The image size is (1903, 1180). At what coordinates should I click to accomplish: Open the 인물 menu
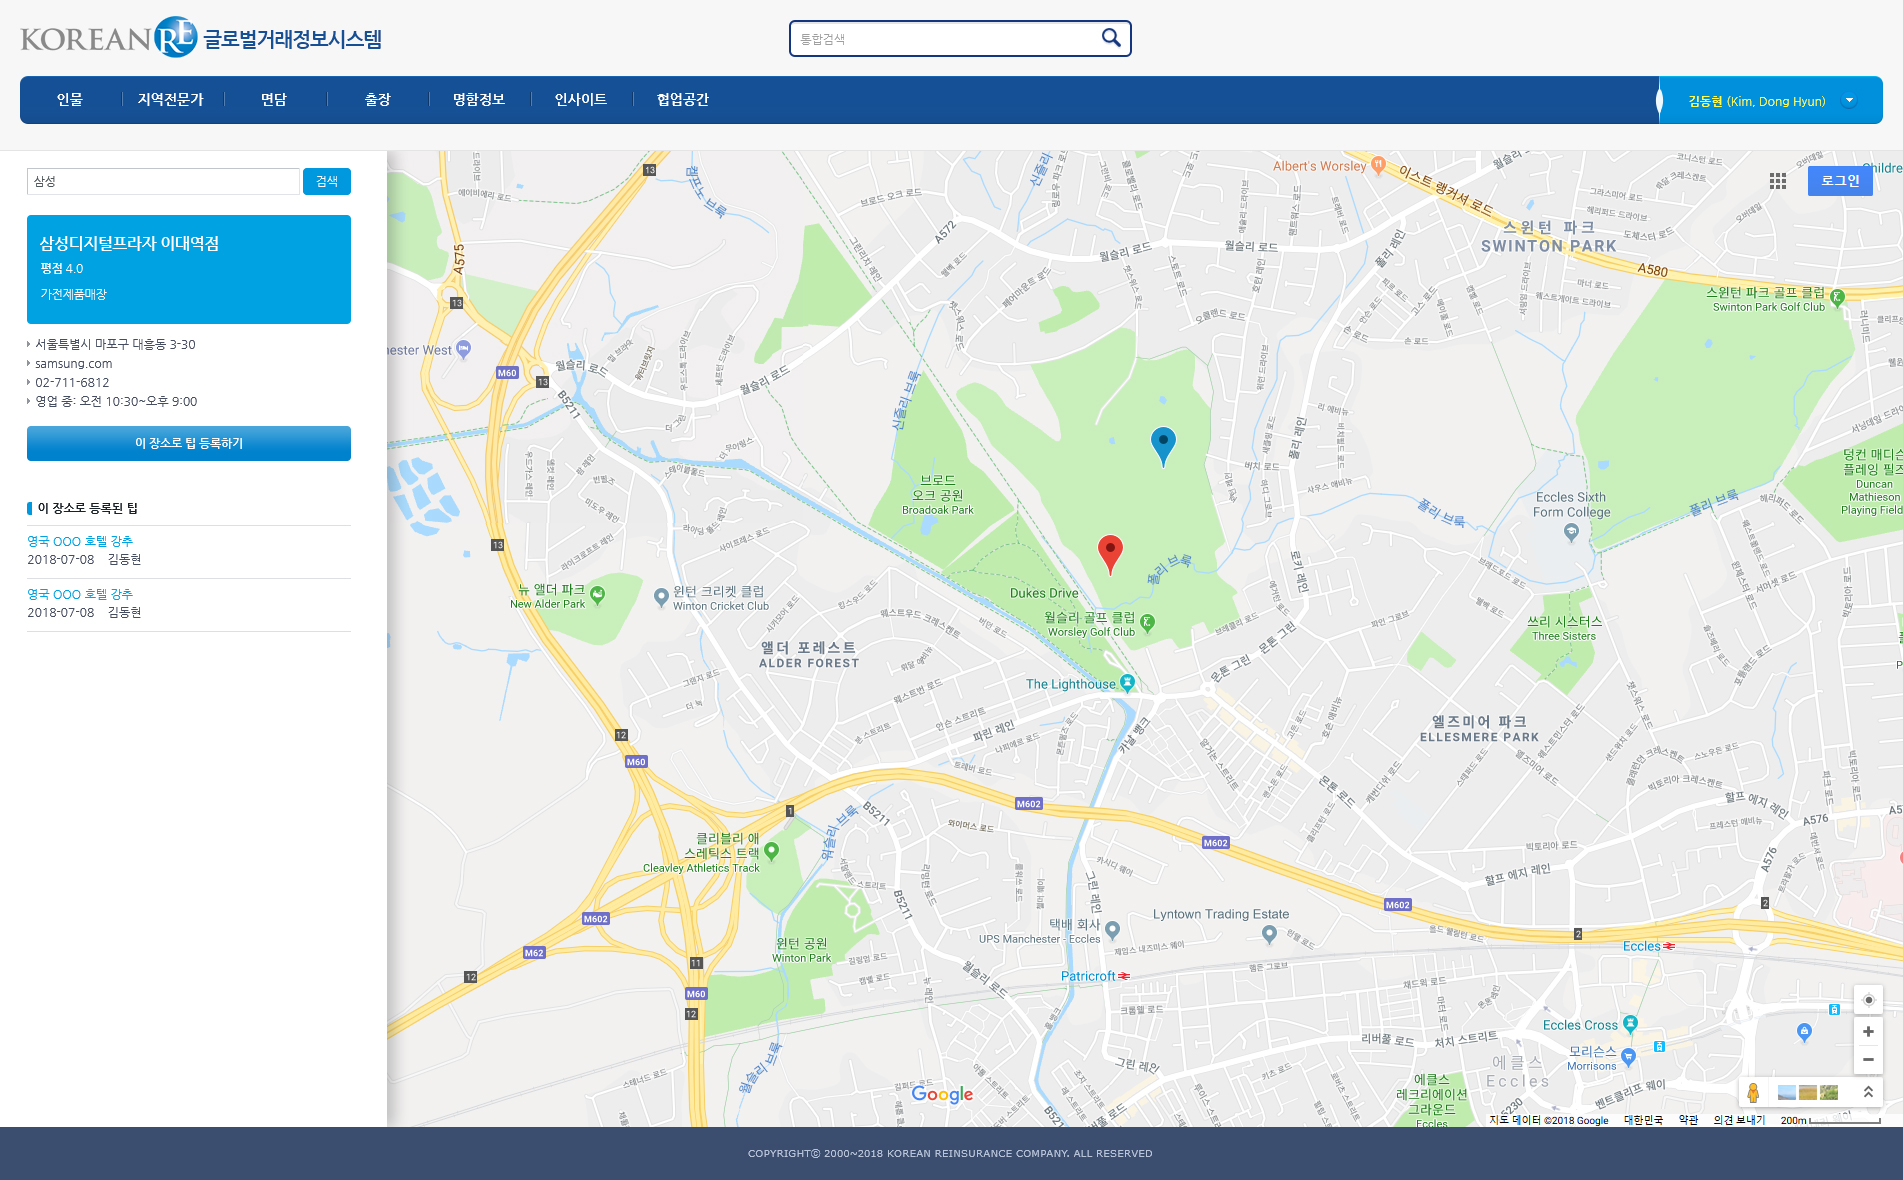pos(70,100)
